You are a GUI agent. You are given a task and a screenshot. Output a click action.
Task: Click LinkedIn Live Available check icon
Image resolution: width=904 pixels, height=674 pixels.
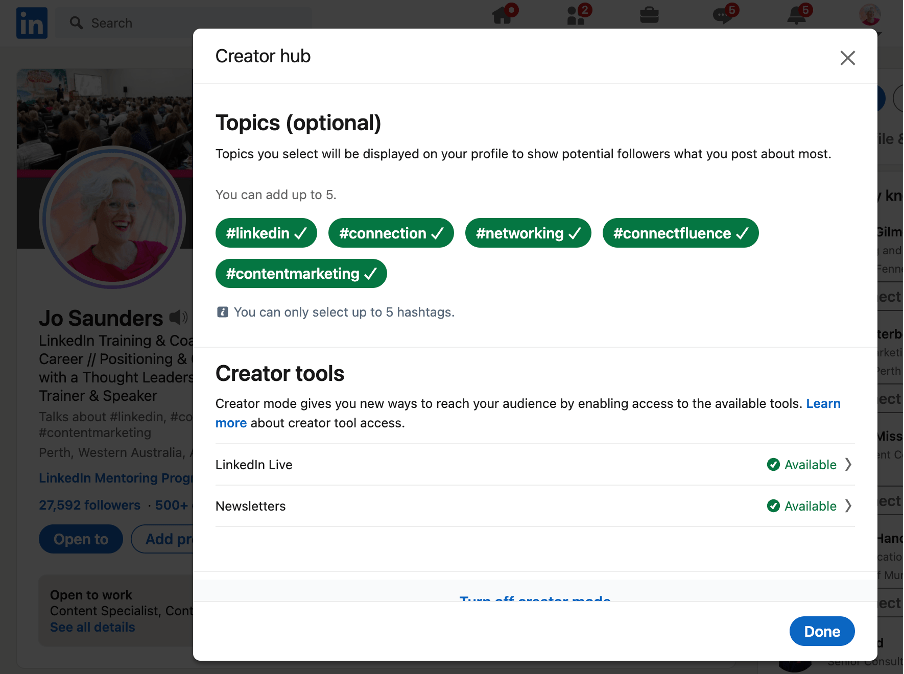click(773, 465)
